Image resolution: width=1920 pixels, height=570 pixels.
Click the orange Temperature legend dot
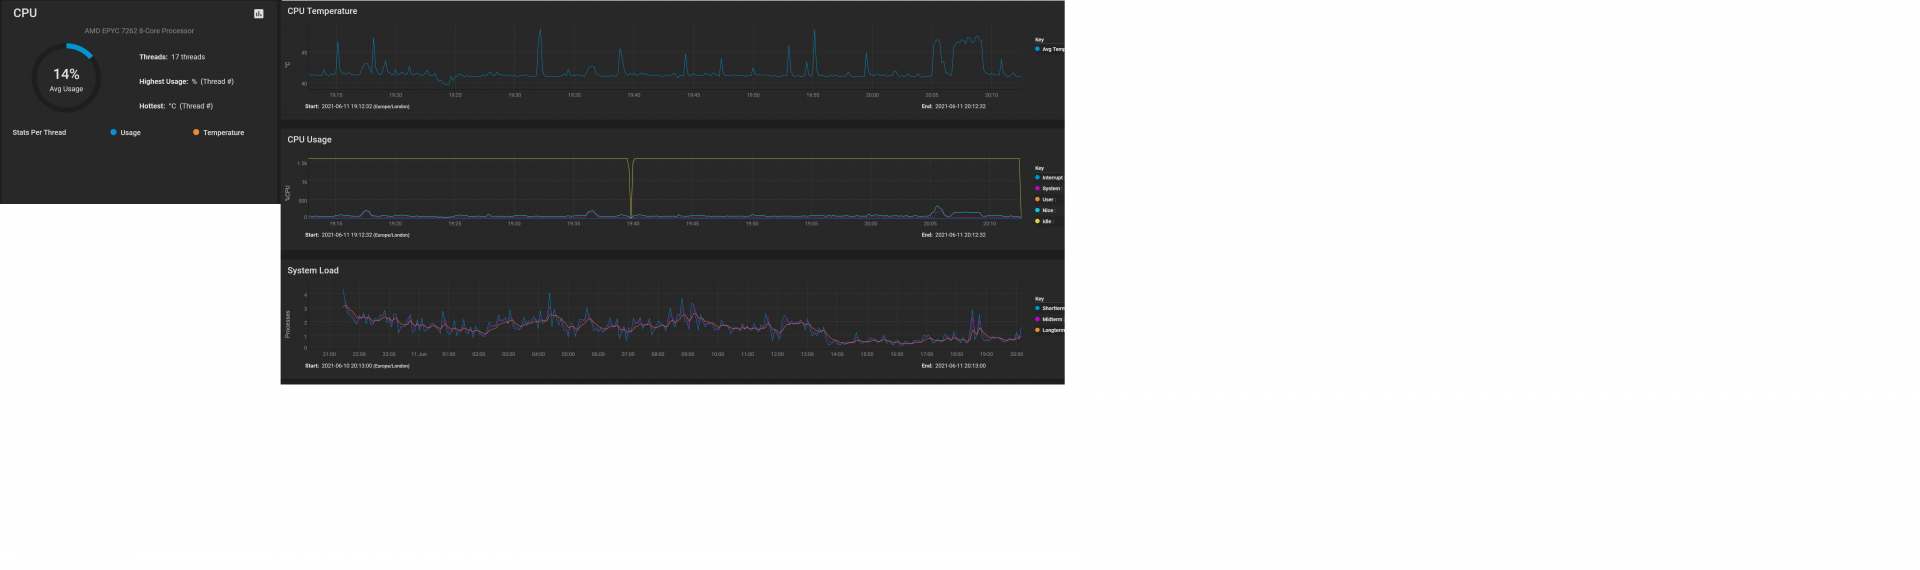(x=196, y=132)
